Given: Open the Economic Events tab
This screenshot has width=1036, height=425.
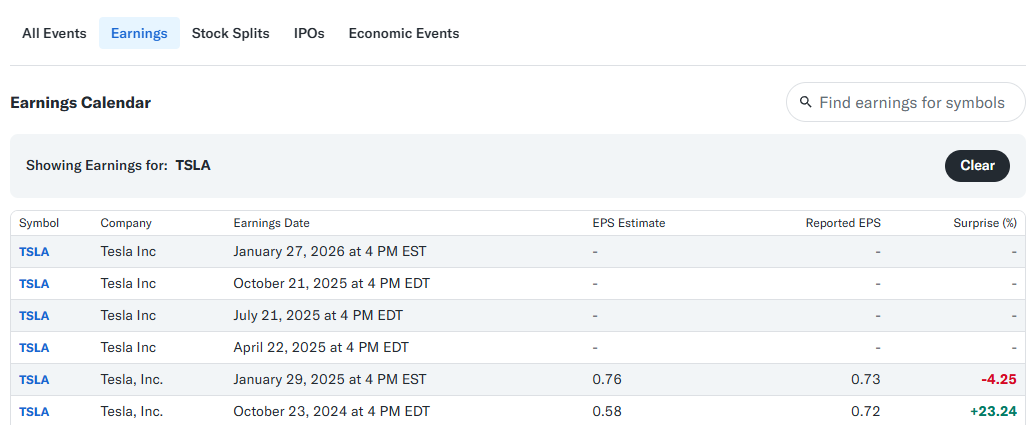Looking at the screenshot, I should (404, 33).
